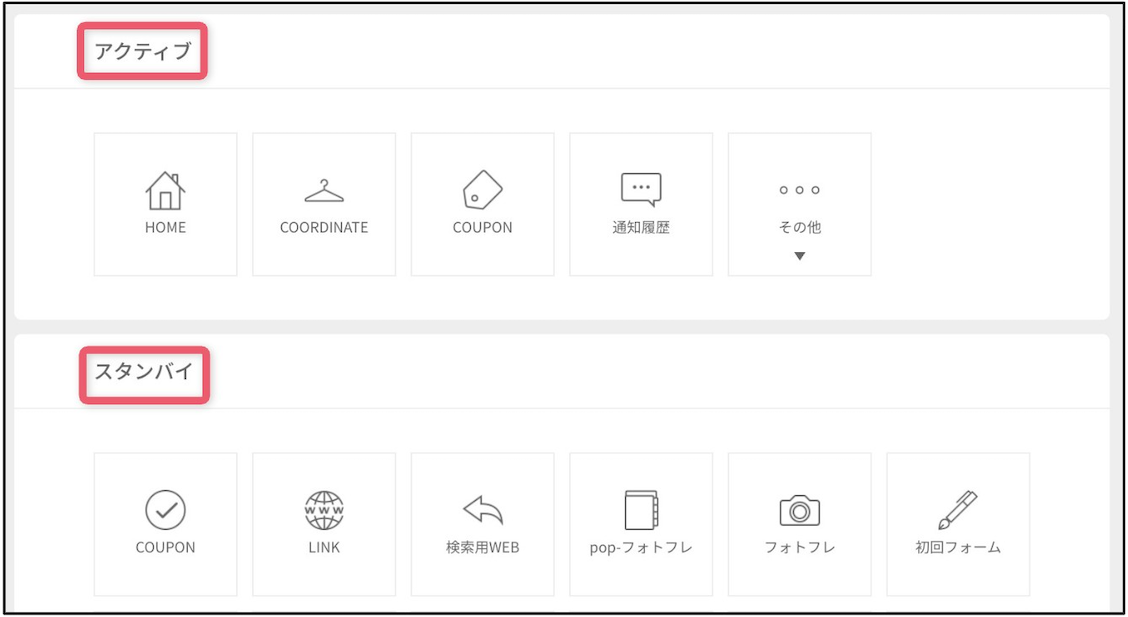Expand the その他 dropdown arrow
Image resolution: width=1128 pixels, height=617 pixels.
click(799, 256)
